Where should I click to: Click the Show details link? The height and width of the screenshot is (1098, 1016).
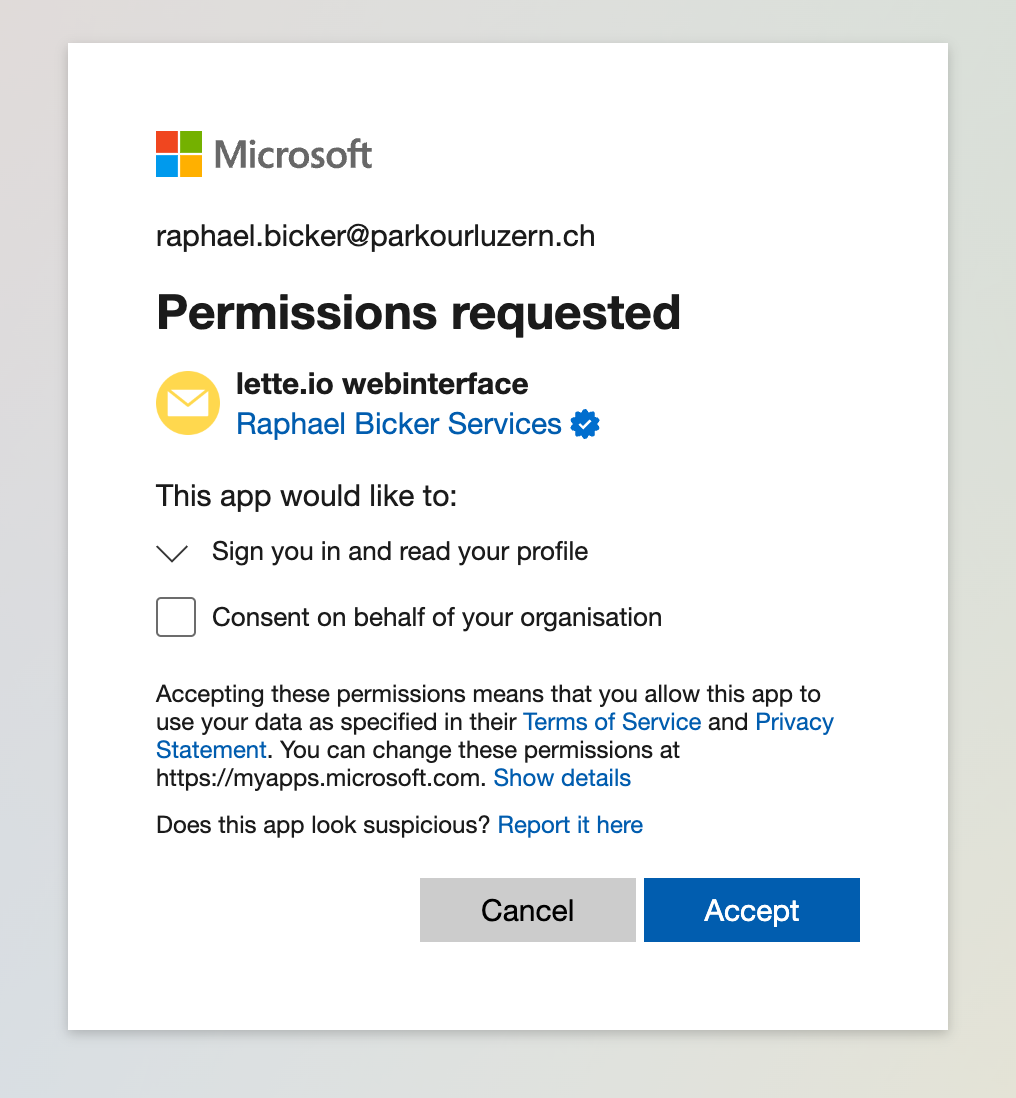[562, 778]
